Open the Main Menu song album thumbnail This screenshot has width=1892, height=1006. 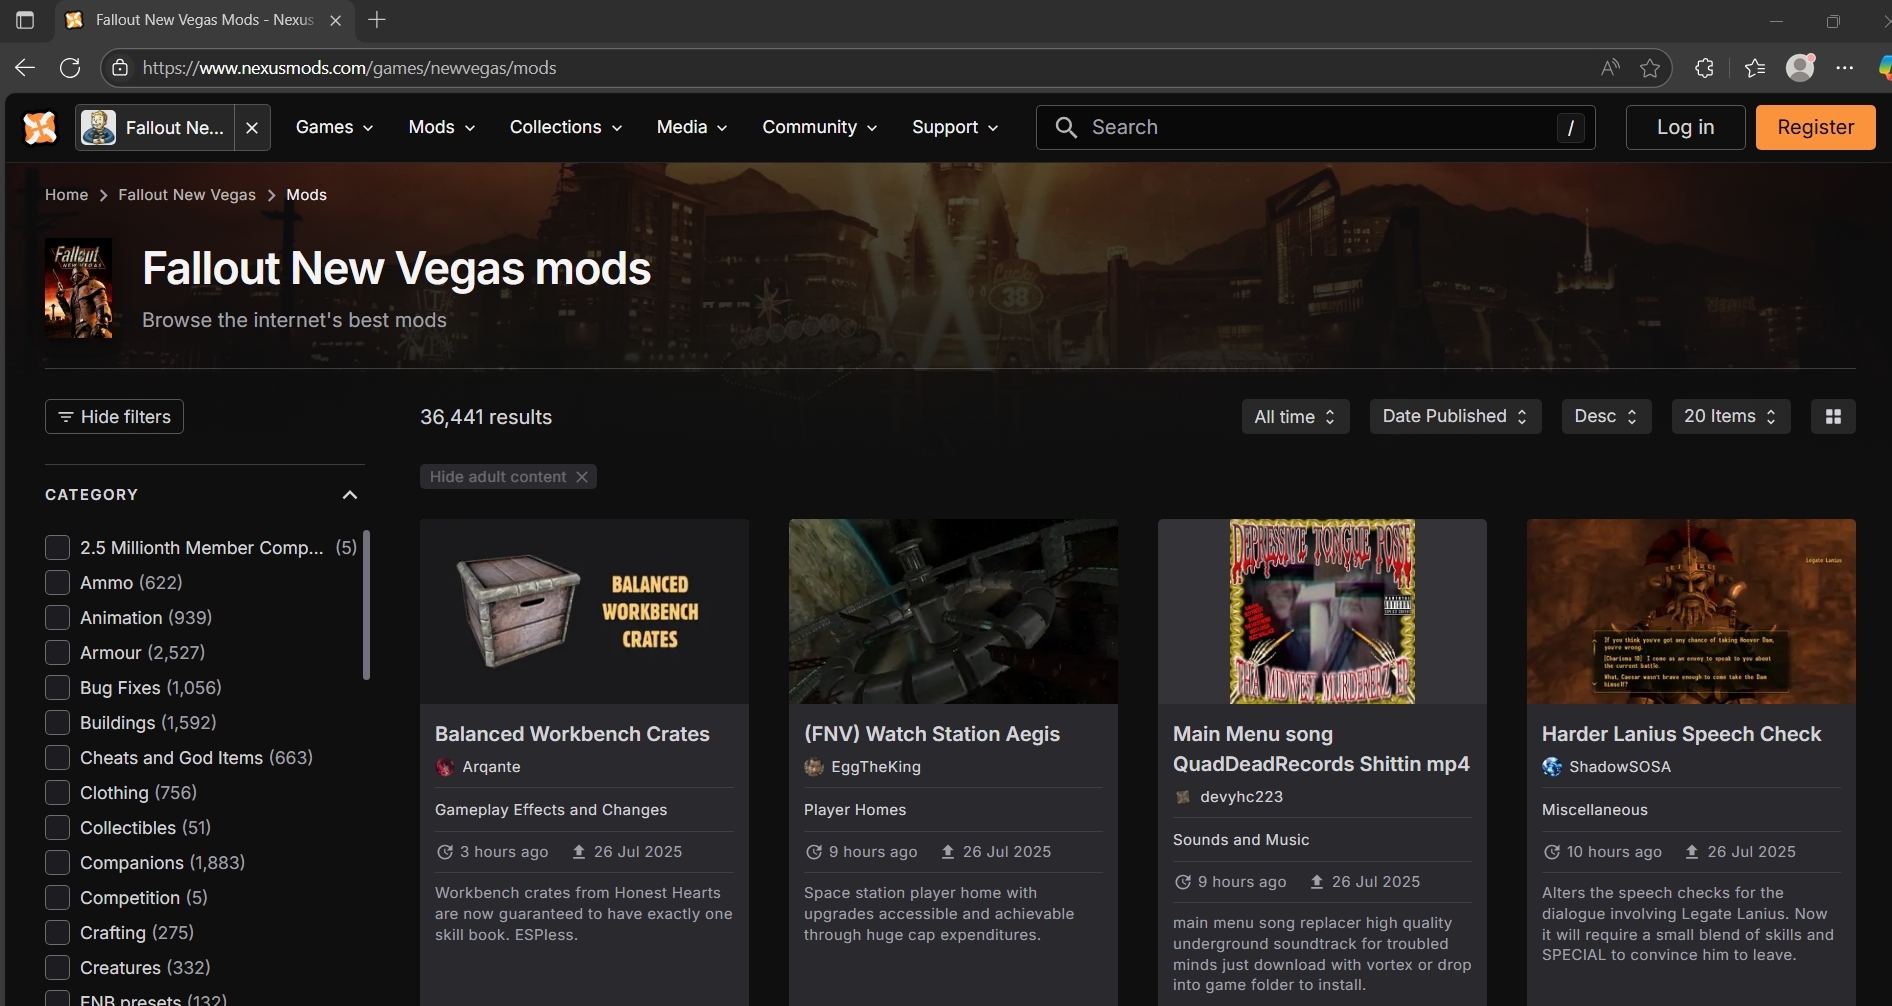pyautogui.click(x=1322, y=611)
